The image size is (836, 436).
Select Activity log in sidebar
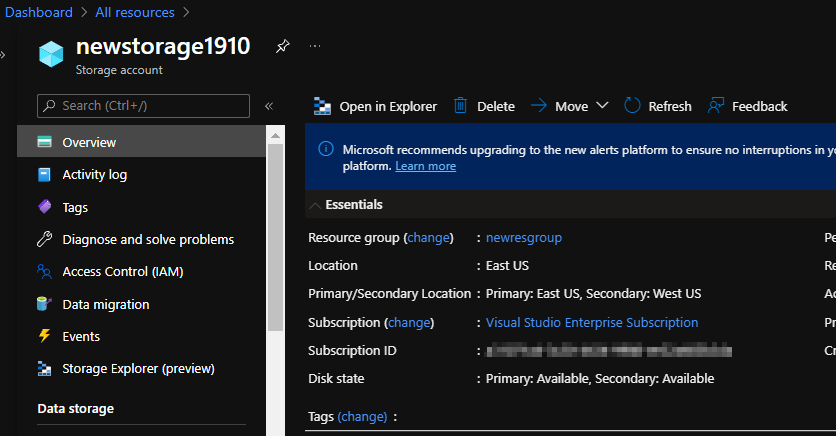point(94,175)
